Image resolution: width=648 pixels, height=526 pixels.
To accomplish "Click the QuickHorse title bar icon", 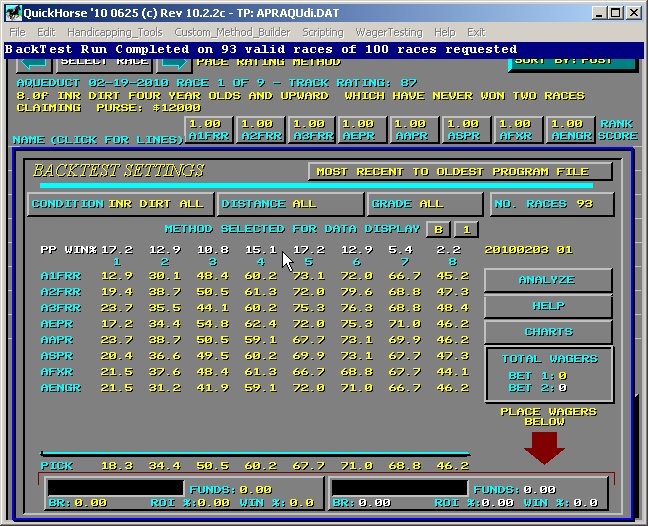I will tap(12, 12).
